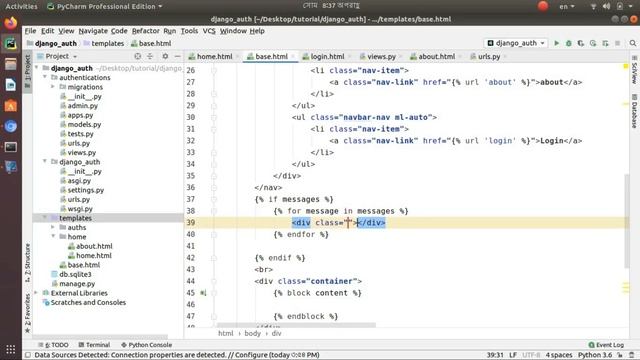Click the gutter marker on line 45
This screenshot has width=640, height=360.
203,293
